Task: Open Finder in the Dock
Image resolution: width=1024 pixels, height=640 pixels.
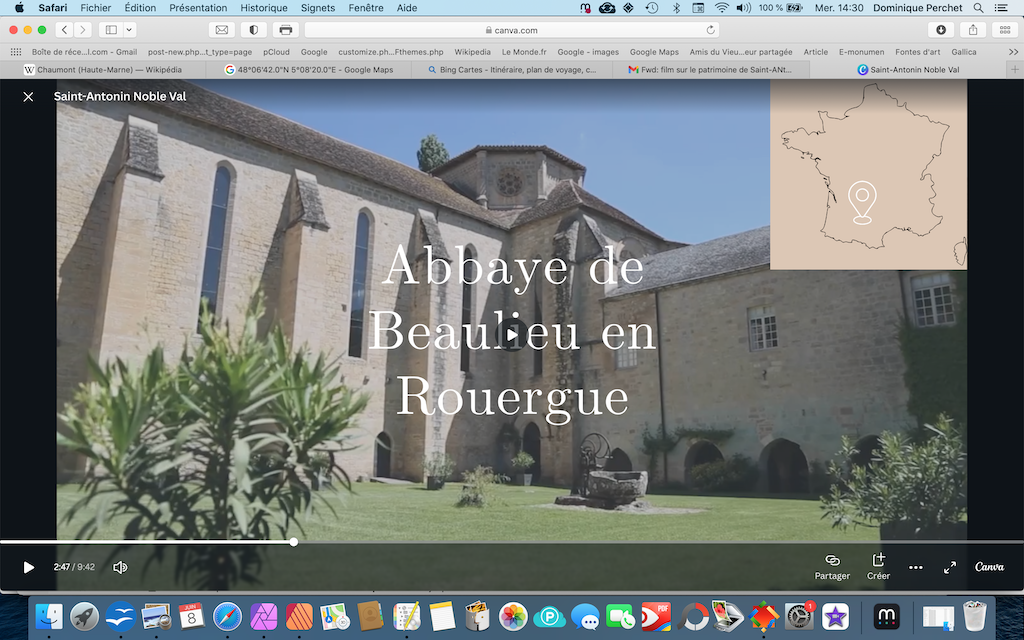Action: (x=49, y=616)
